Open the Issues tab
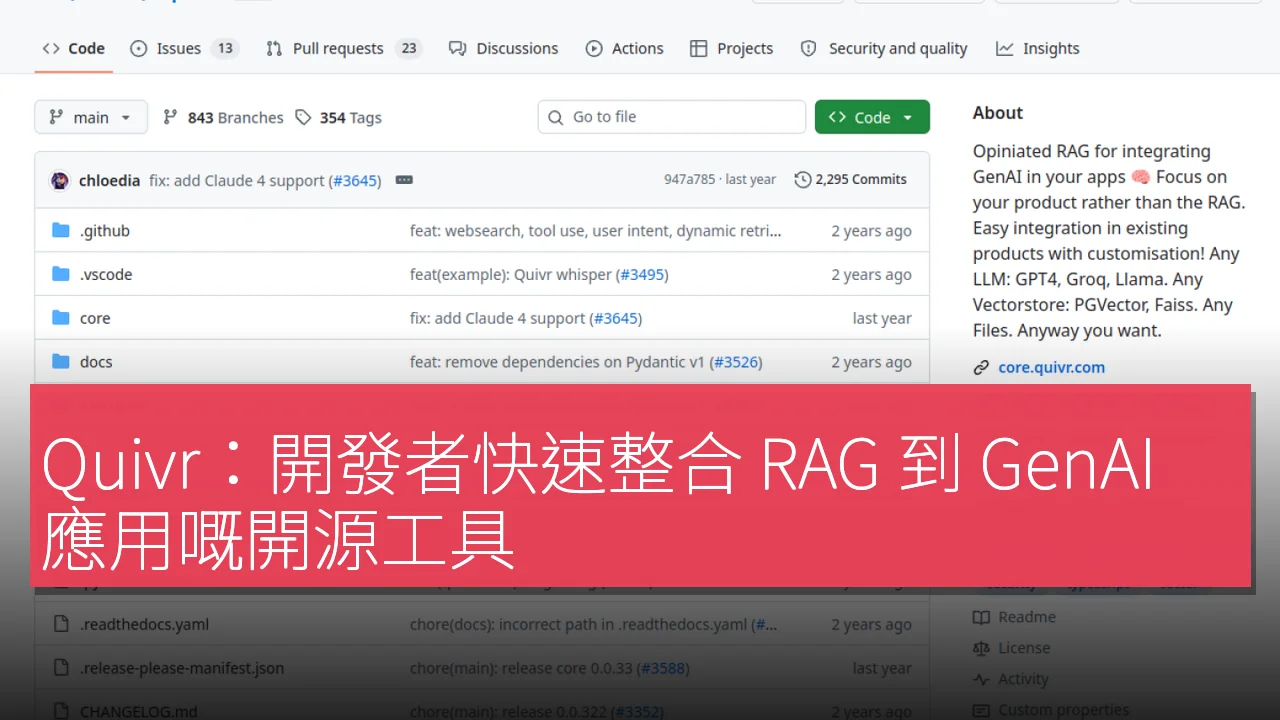1280x720 pixels. [x=184, y=48]
